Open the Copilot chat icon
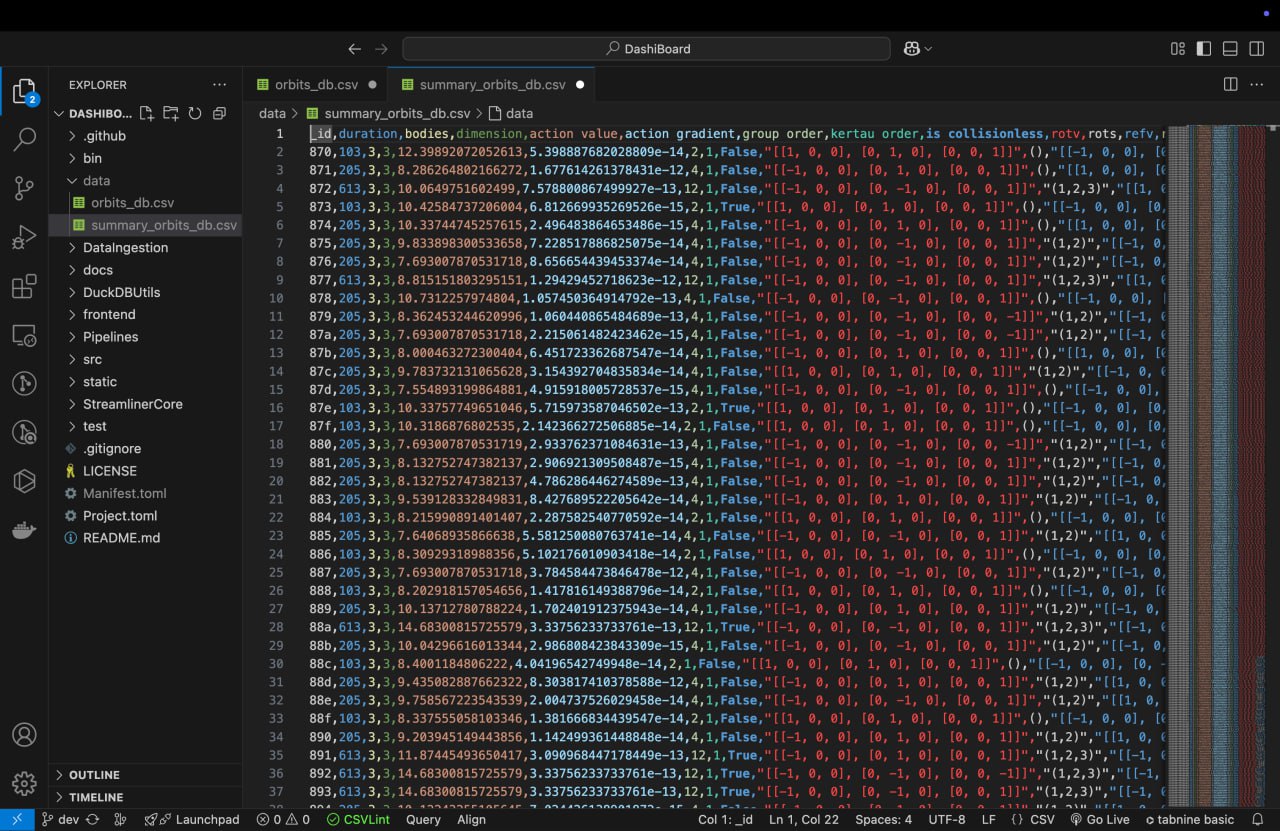1280x831 pixels. (x=911, y=48)
